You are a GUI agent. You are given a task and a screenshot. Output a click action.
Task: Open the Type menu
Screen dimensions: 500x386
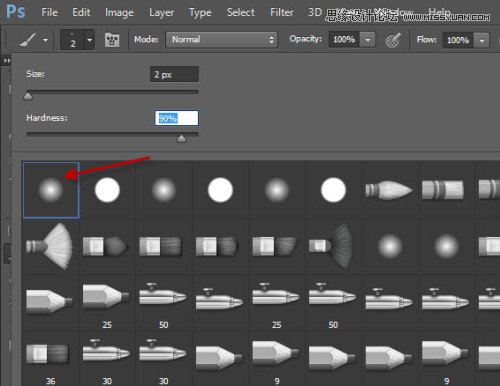tap(200, 13)
